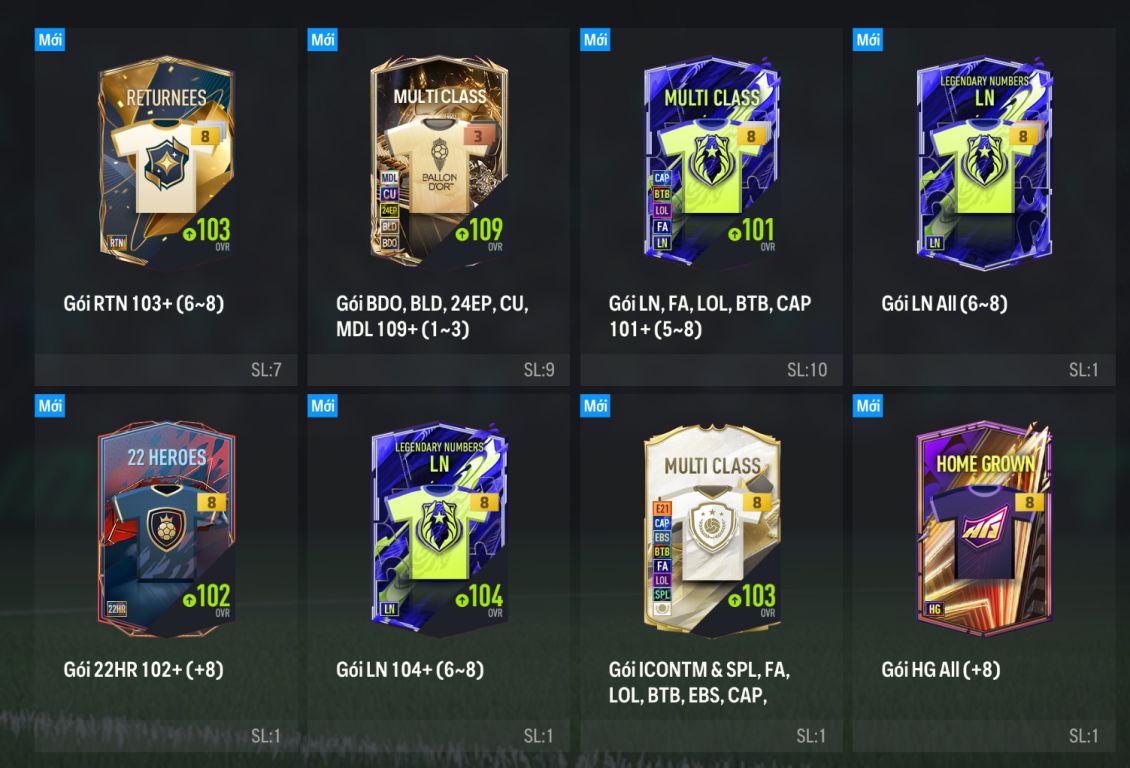Screen dimensions: 1130x768
Task: Click the crown ball badge on 22 Heroes shirt
Action: point(166,529)
